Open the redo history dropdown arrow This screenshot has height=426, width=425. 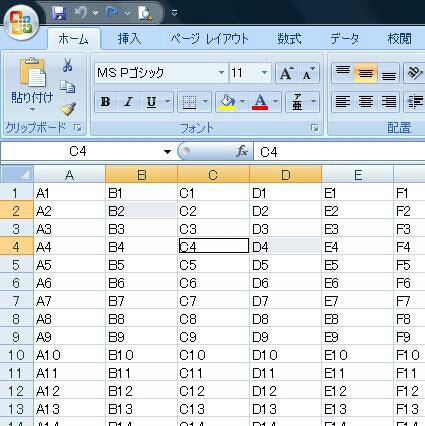pyautogui.click(x=127, y=13)
